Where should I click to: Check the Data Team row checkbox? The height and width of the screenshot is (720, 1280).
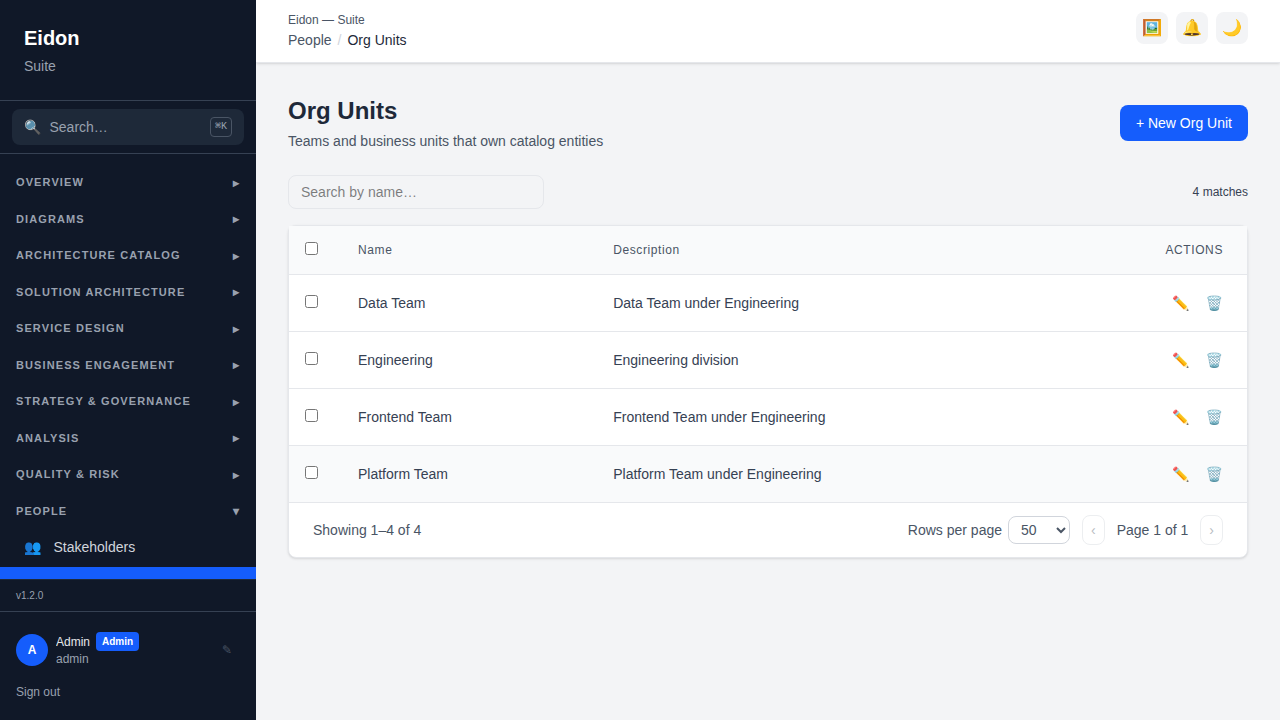311,301
